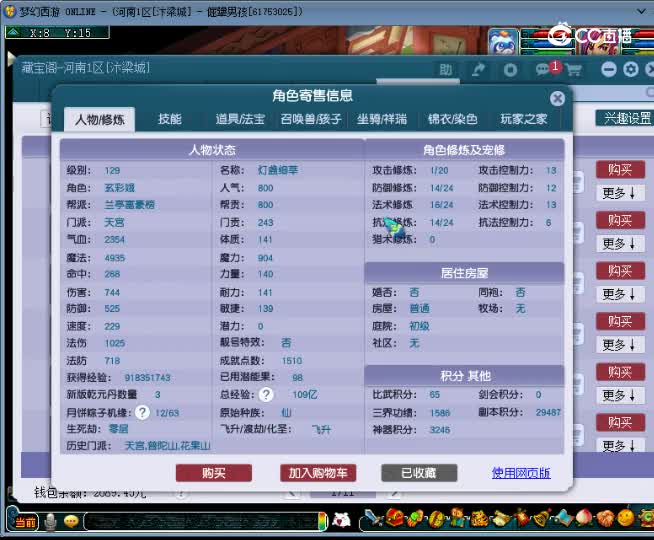654x540 pixels.
Task: Click the 兴趣设置 button in 藏宝阁 window
Action: 626,118
